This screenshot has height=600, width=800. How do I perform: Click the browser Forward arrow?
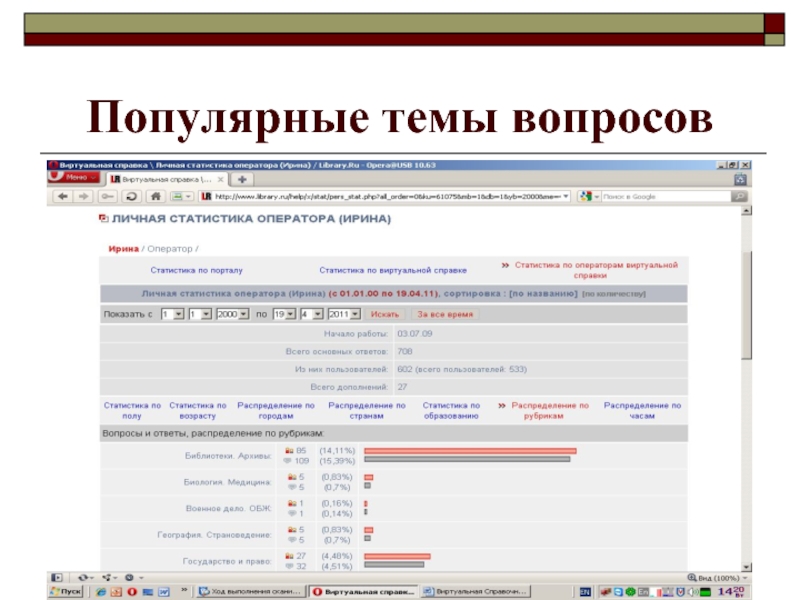pyautogui.click(x=83, y=196)
